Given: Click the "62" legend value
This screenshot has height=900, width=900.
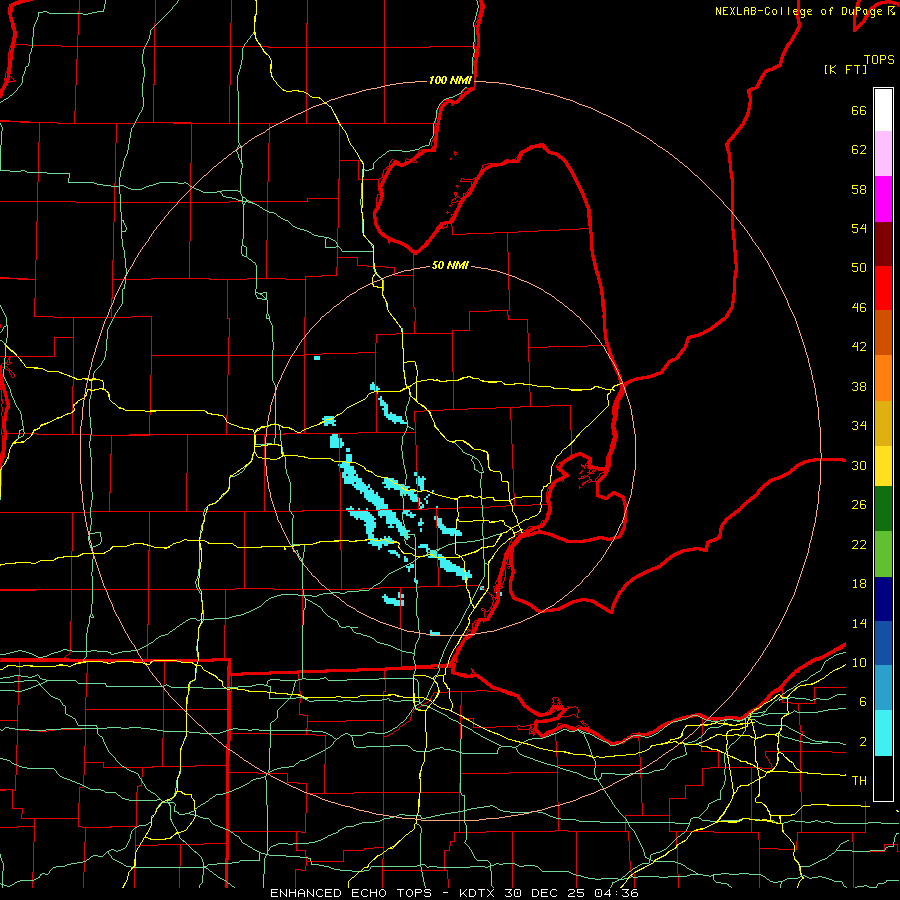Looking at the screenshot, I should coord(859,150).
